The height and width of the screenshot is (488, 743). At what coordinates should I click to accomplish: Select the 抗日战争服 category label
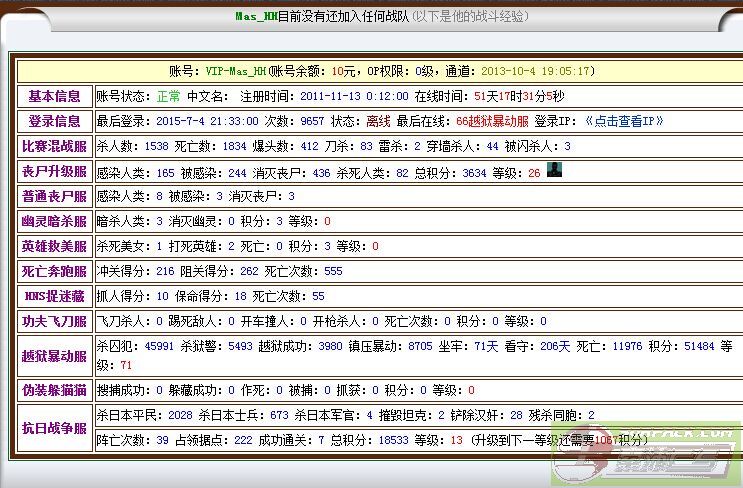point(54,428)
